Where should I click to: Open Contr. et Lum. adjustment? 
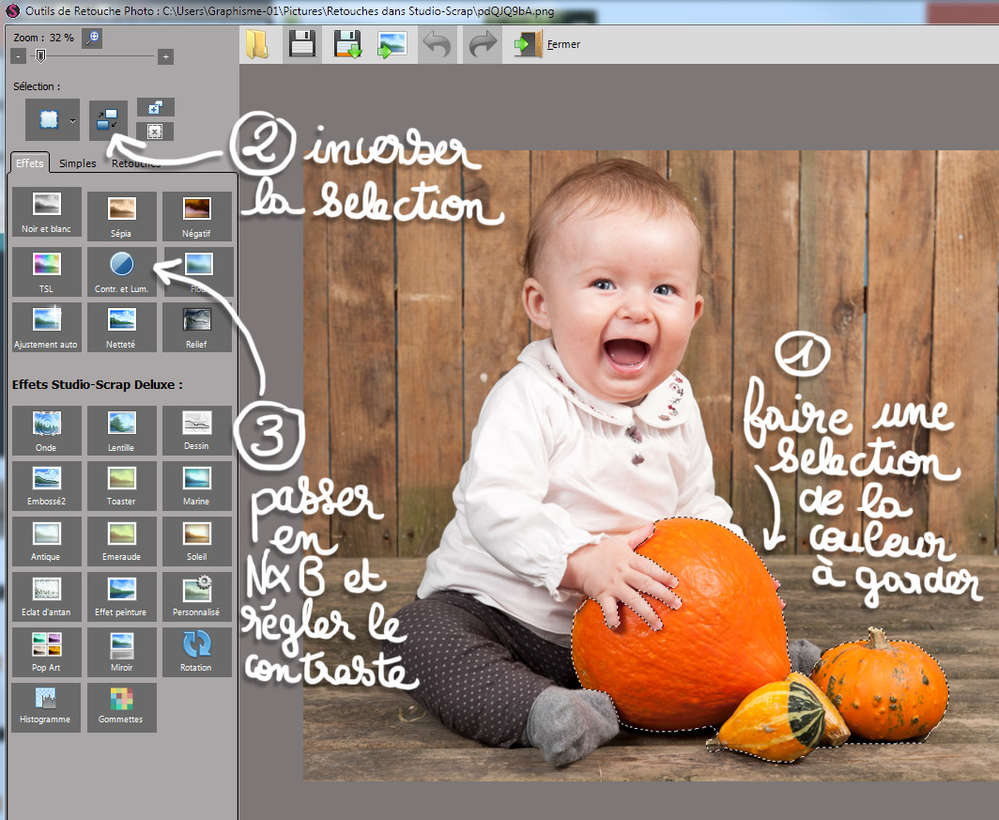coord(121,270)
